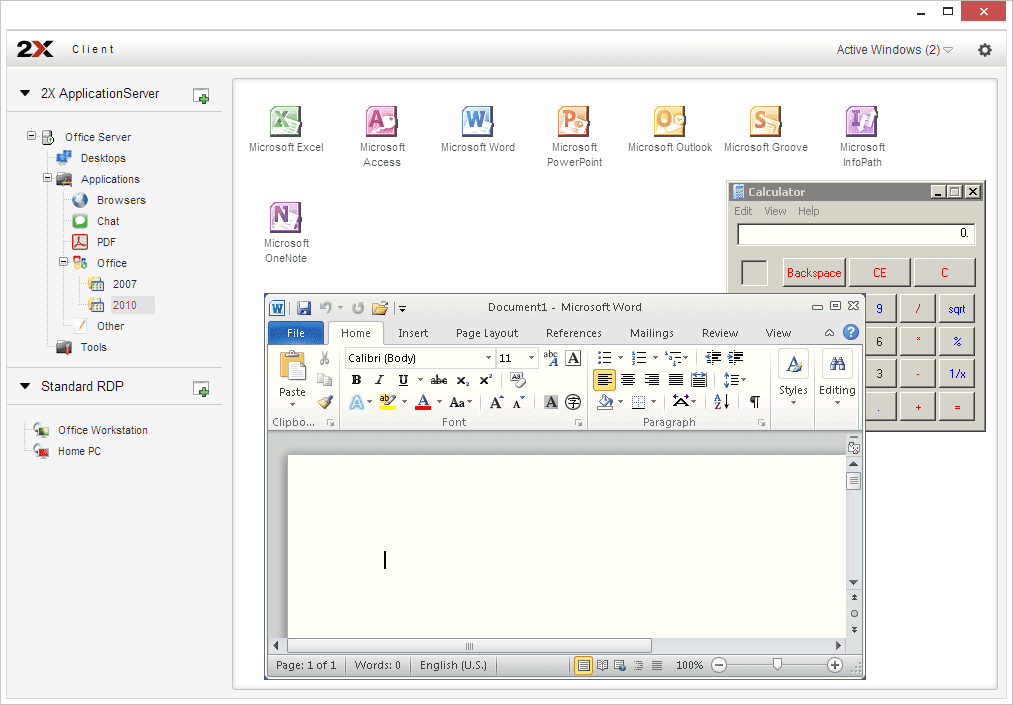
Task: Adjust the Word zoom slider handle
Action: (x=777, y=664)
